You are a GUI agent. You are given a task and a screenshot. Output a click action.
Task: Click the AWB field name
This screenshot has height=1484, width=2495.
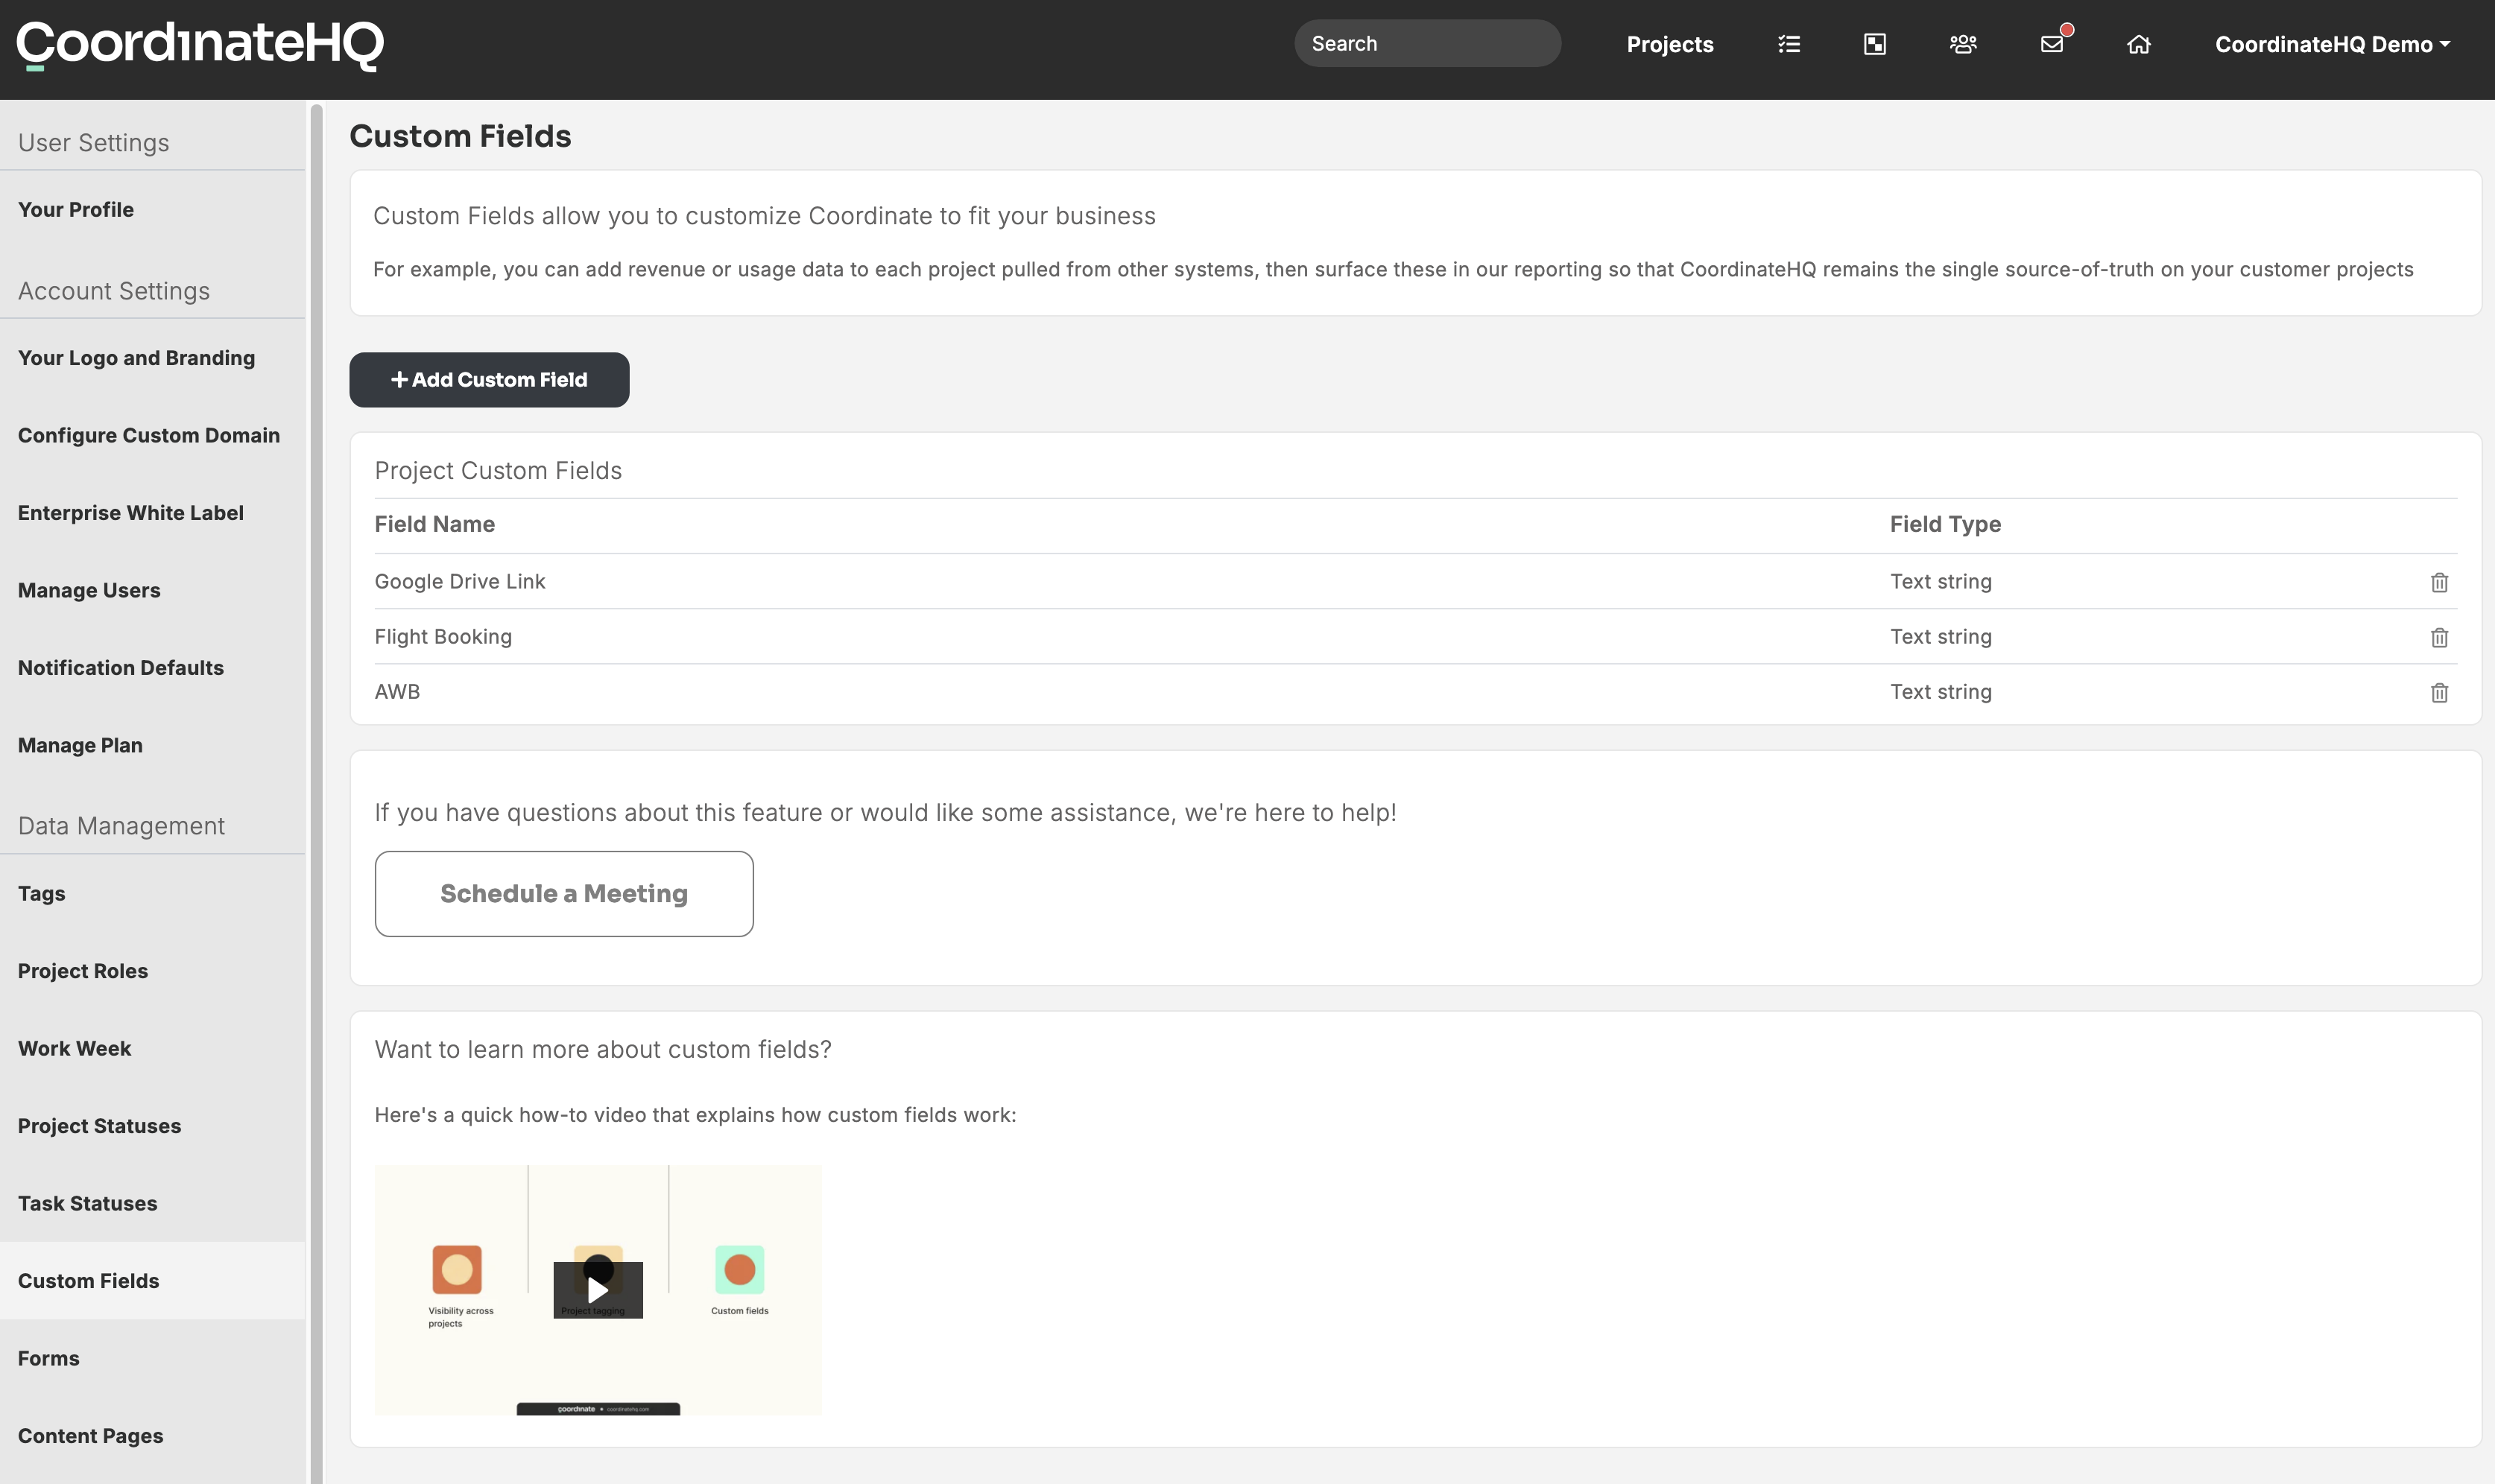(397, 692)
